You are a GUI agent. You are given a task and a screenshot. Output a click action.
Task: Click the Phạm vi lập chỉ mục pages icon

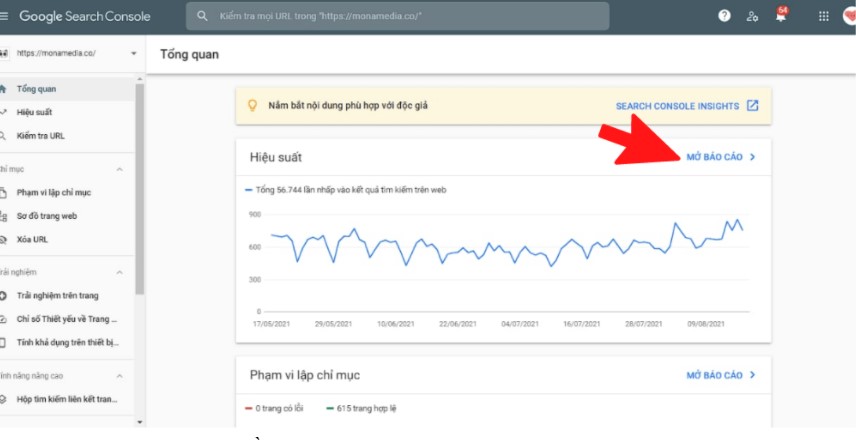(x=3, y=193)
